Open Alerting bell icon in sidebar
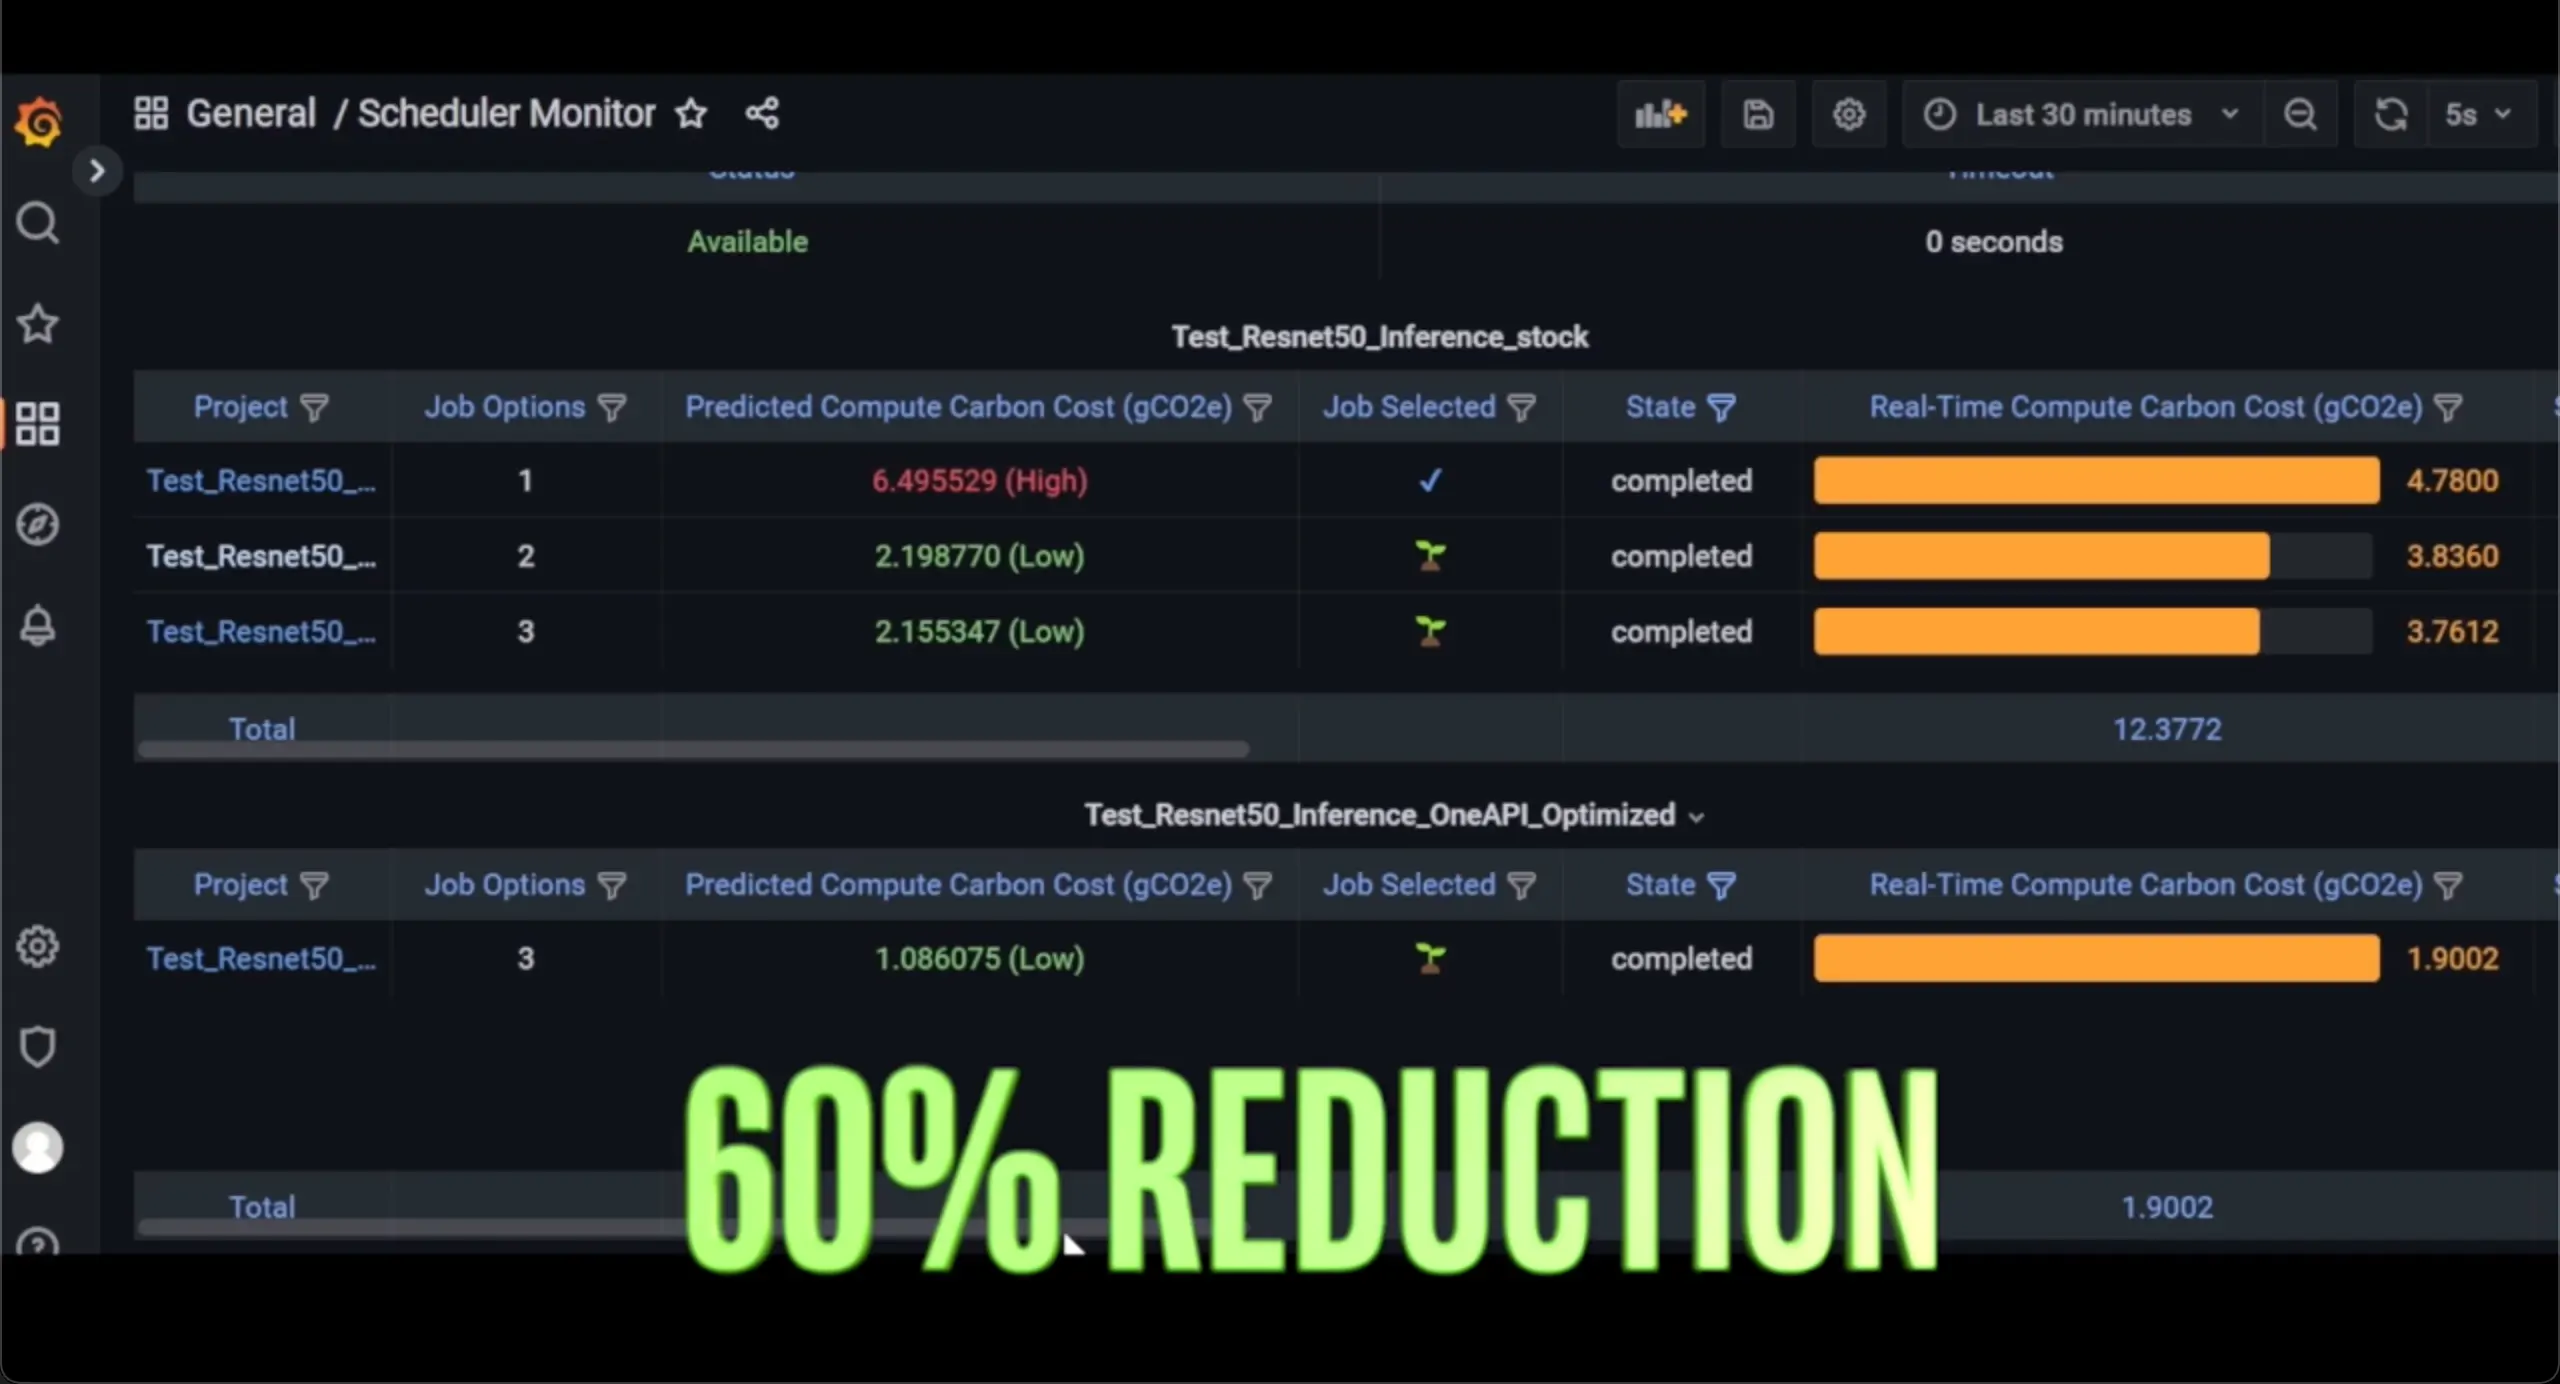This screenshot has height=1384, width=2560. click(38, 625)
